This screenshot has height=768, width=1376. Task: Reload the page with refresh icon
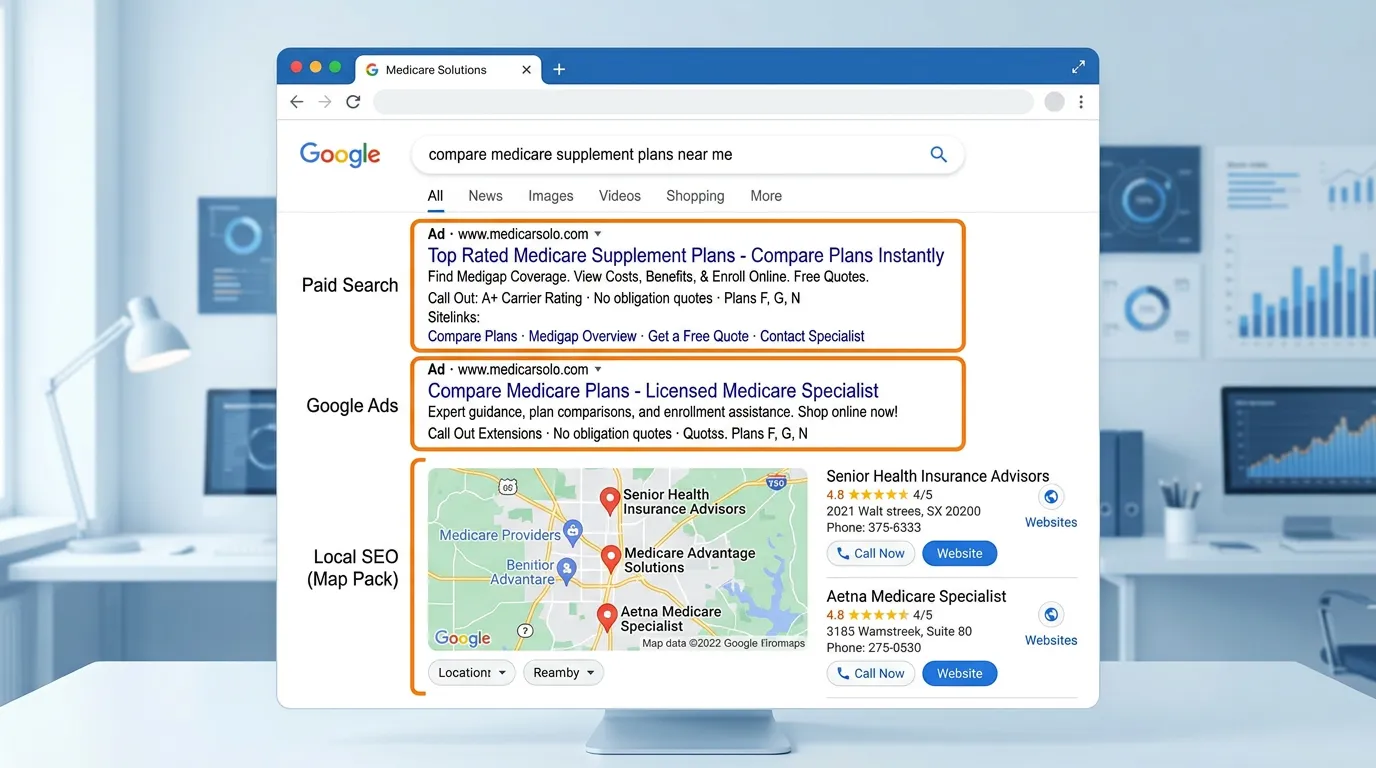coord(353,102)
